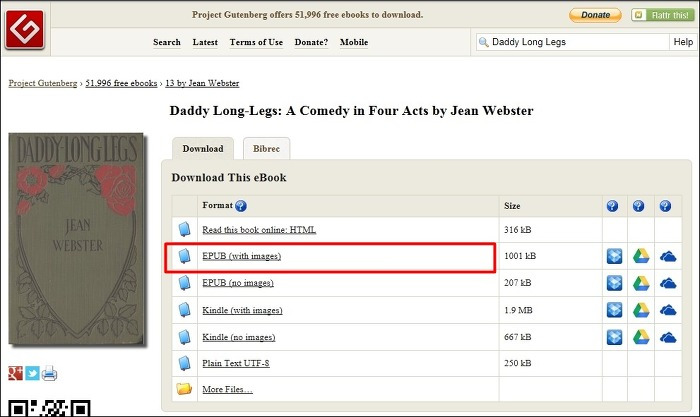Screen dimensions: 700x417
Task: Download Kindle (with images)
Action: [242, 310]
